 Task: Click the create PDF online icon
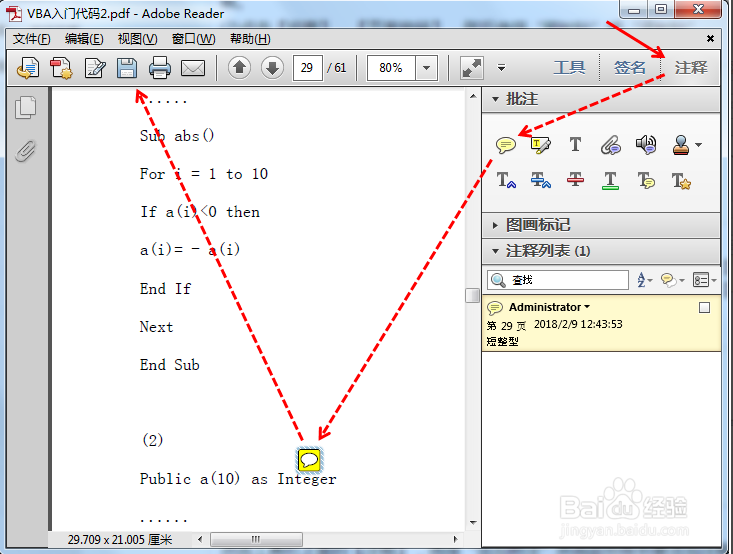(28, 68)
